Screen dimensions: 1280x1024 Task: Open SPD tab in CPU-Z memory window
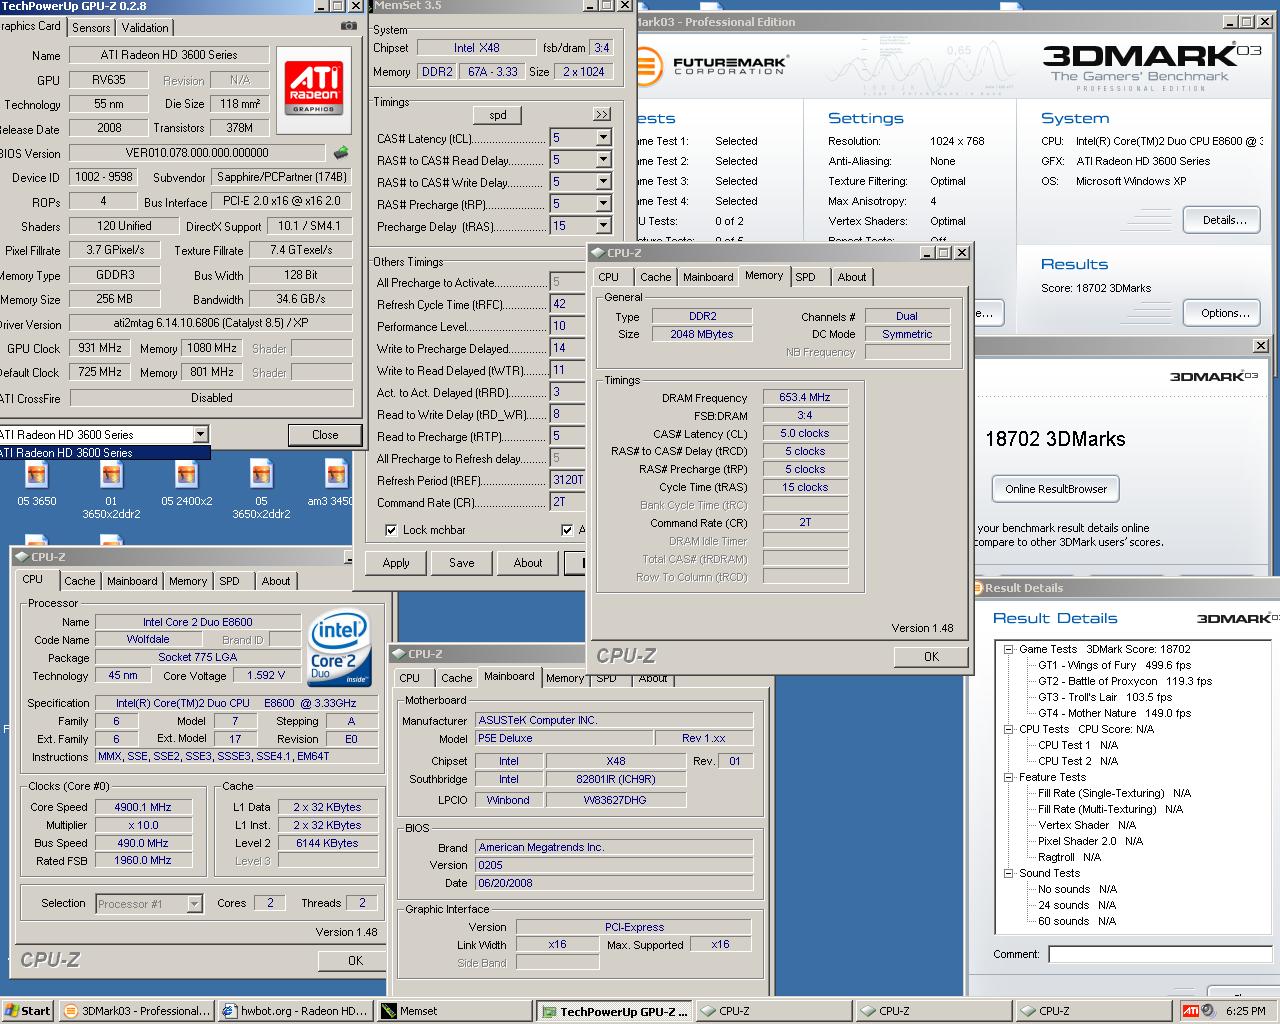pyautogui.click(x=806, y=277)
